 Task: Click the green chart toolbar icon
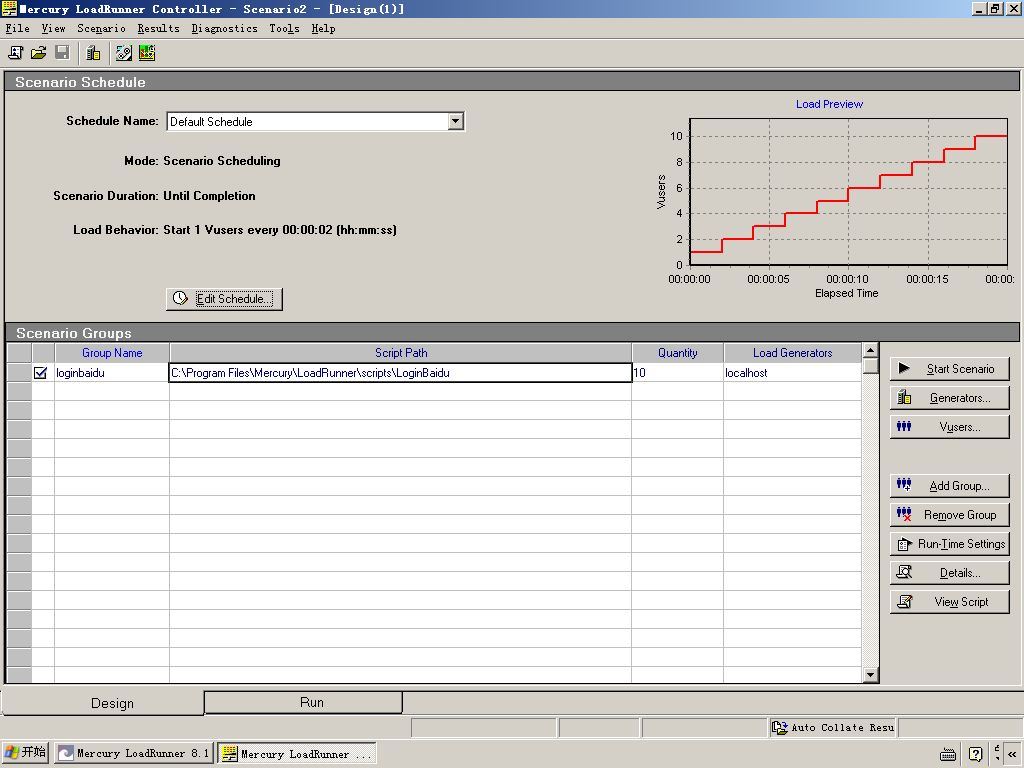coord(147,53)
